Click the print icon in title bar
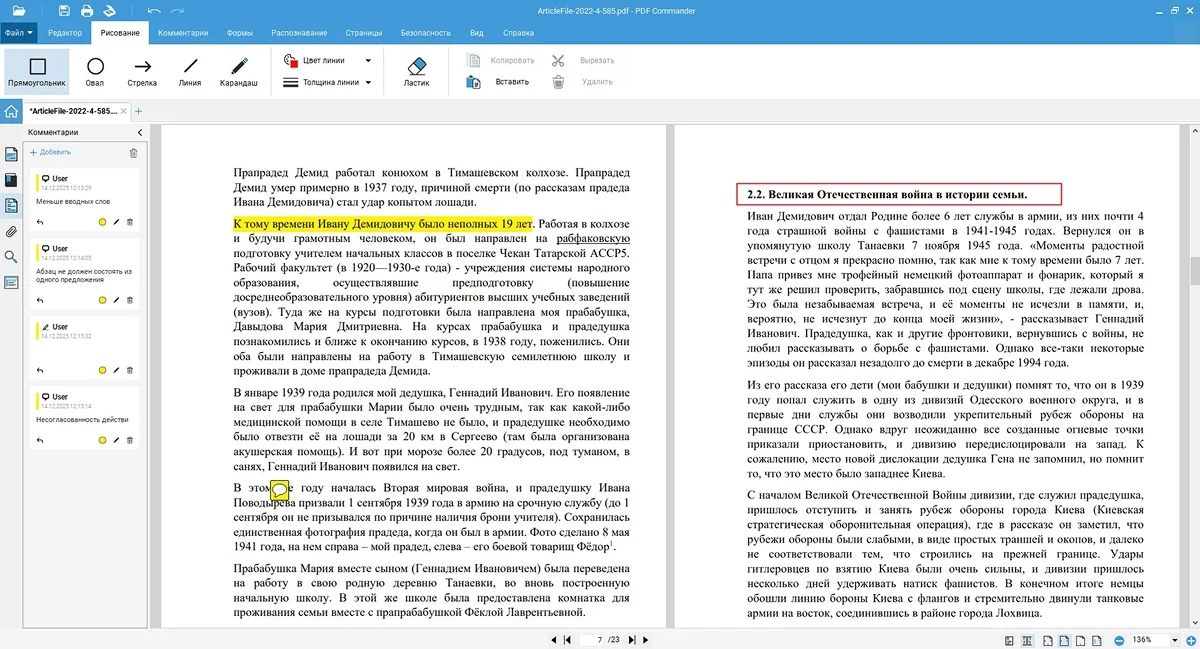The image size is (1200, 649). (87, 11)
